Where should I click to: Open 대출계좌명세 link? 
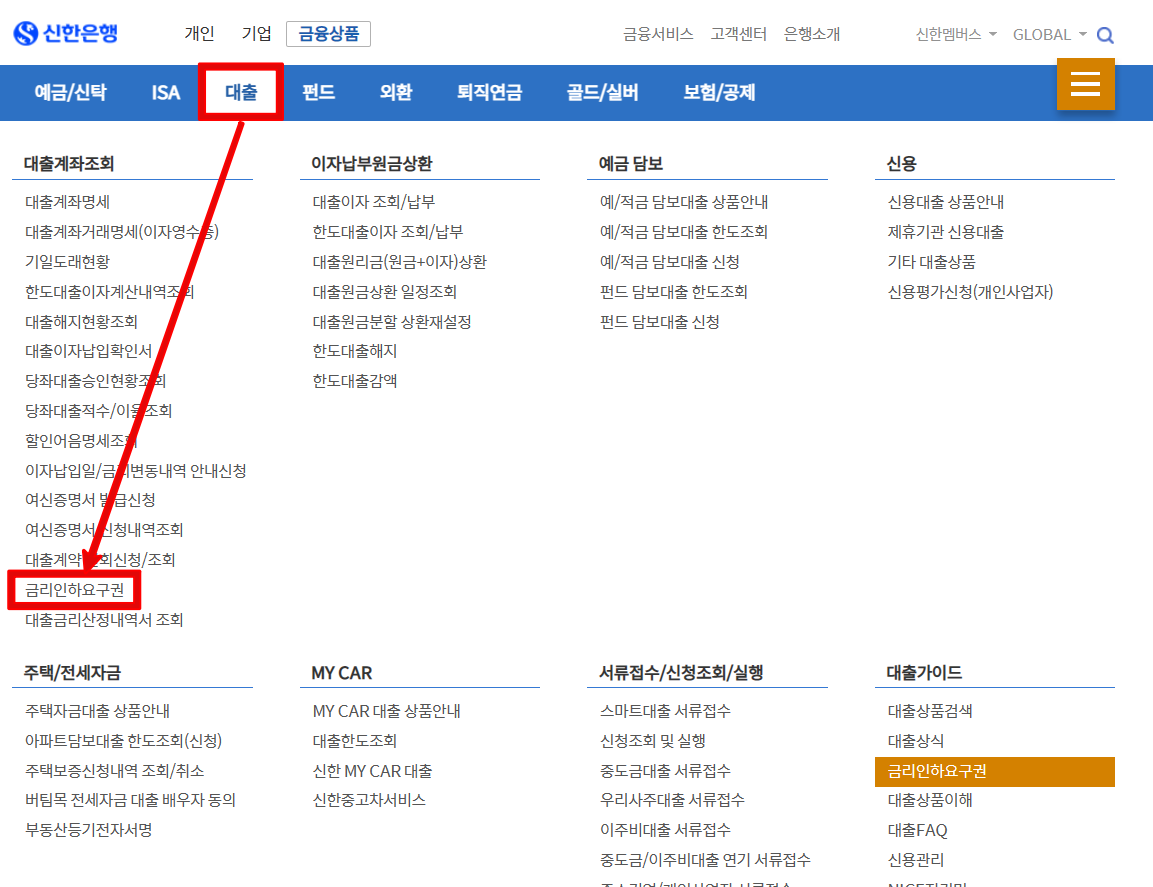tap(67, 202)
